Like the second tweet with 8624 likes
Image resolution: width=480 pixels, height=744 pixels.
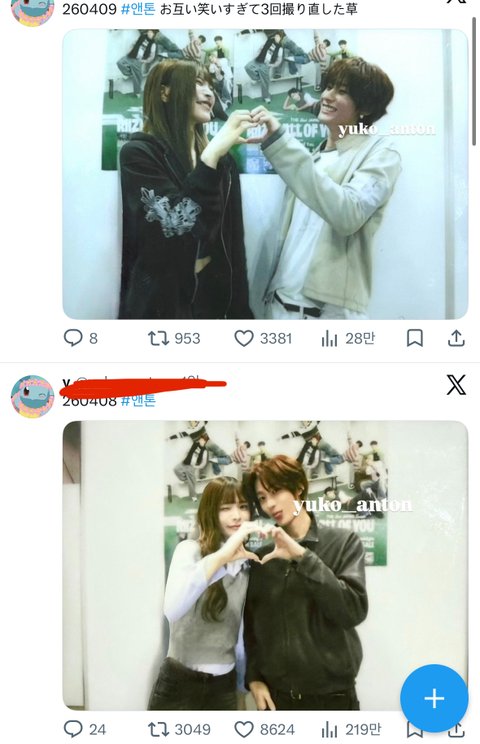[265, 729]
